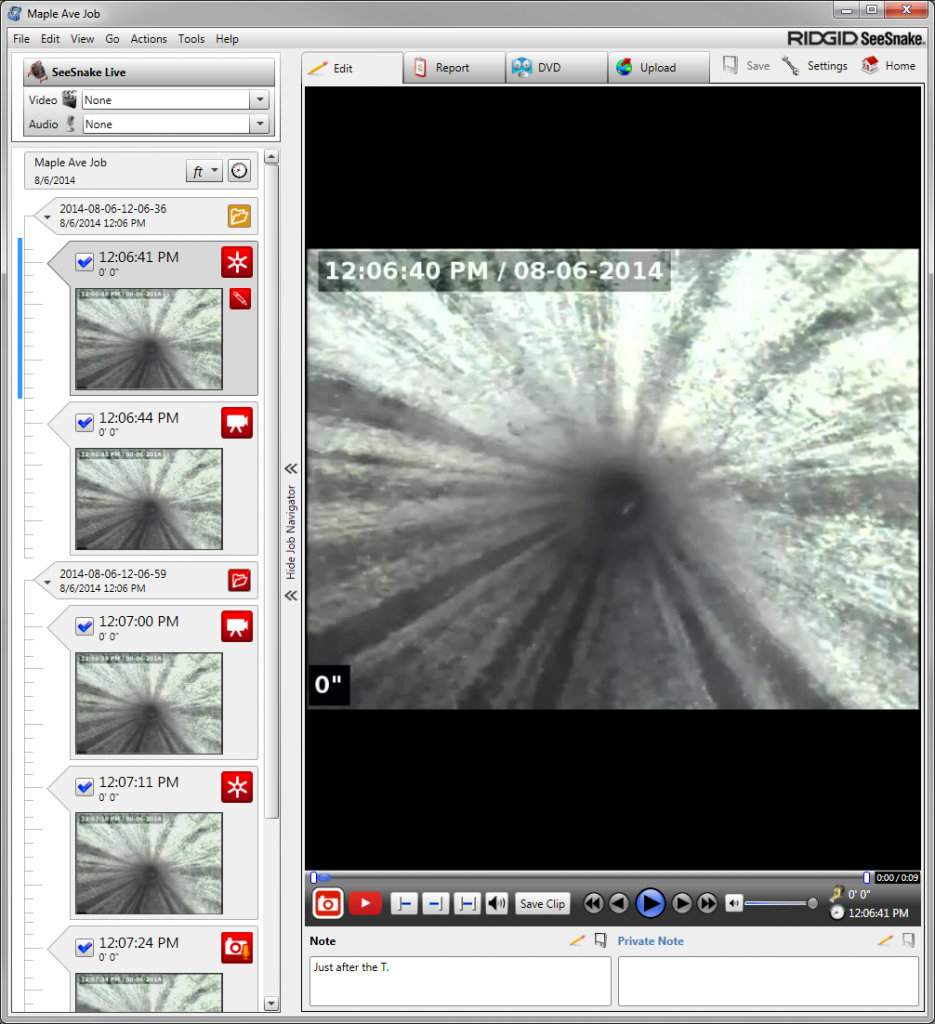Open the Edit menu
This screenshot has width=935, height=1024.
[50, 39]
